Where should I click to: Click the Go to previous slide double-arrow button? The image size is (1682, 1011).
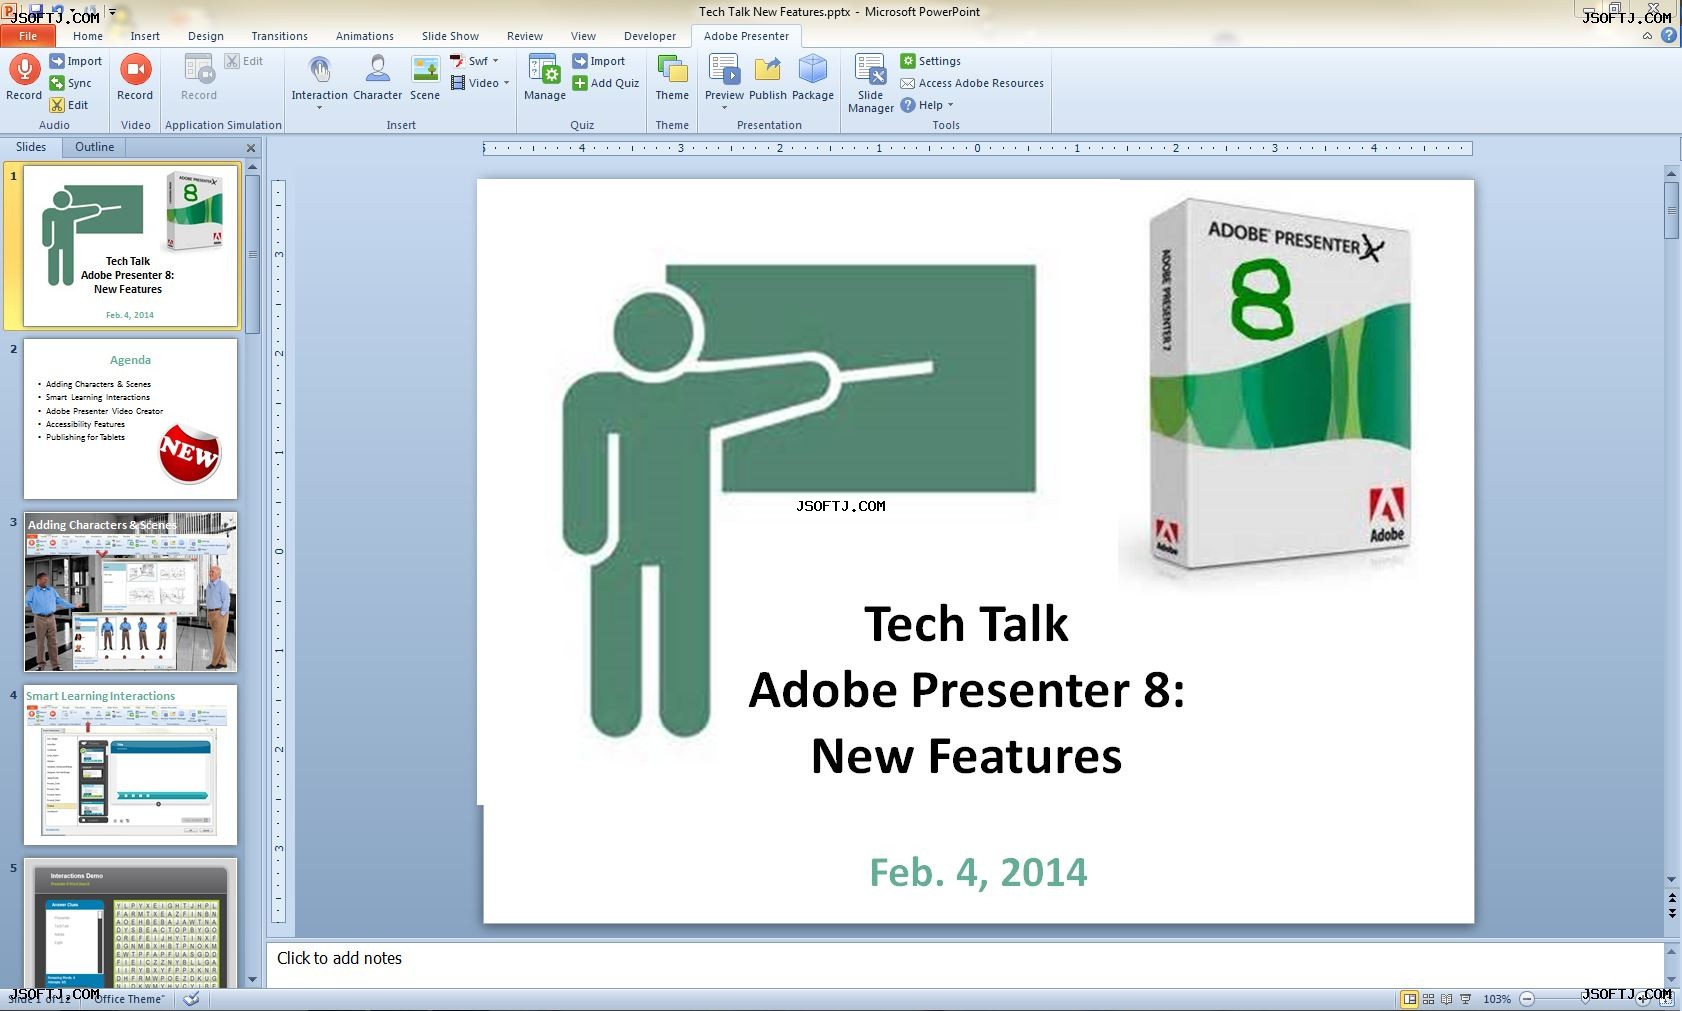click(1672, 898)
